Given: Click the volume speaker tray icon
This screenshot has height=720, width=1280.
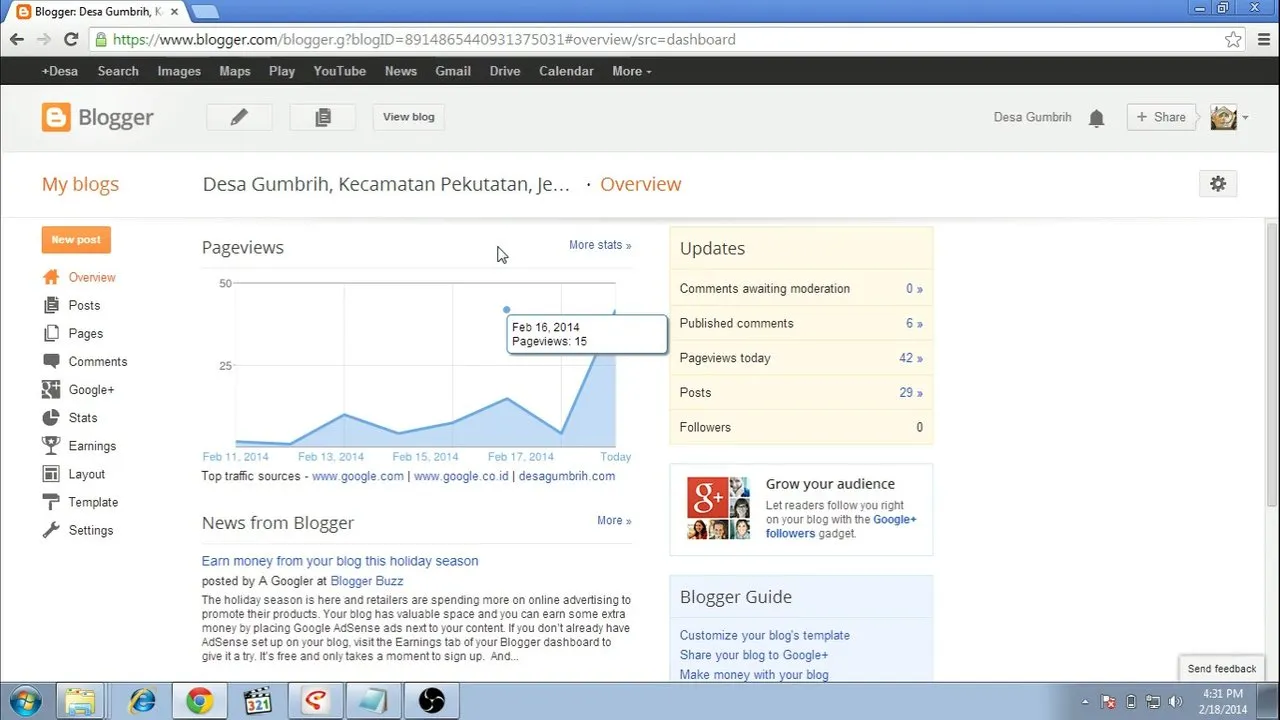Looking at the screenshot, I should (1177, 701).
